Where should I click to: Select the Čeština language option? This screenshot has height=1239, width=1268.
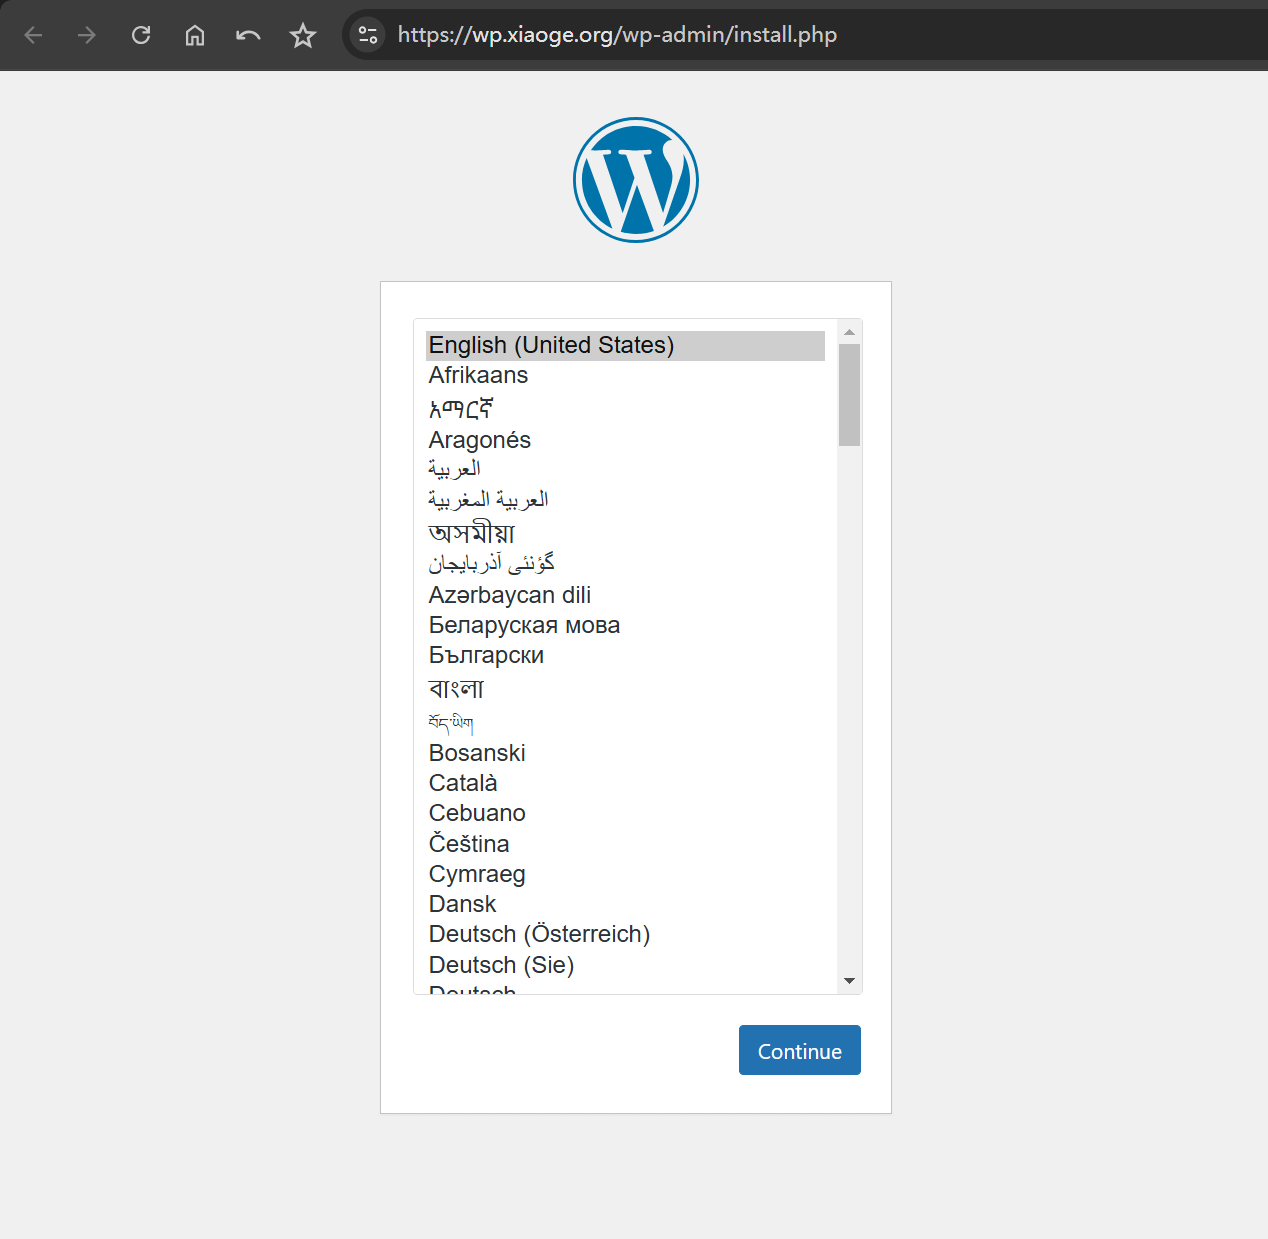(469, 844)
